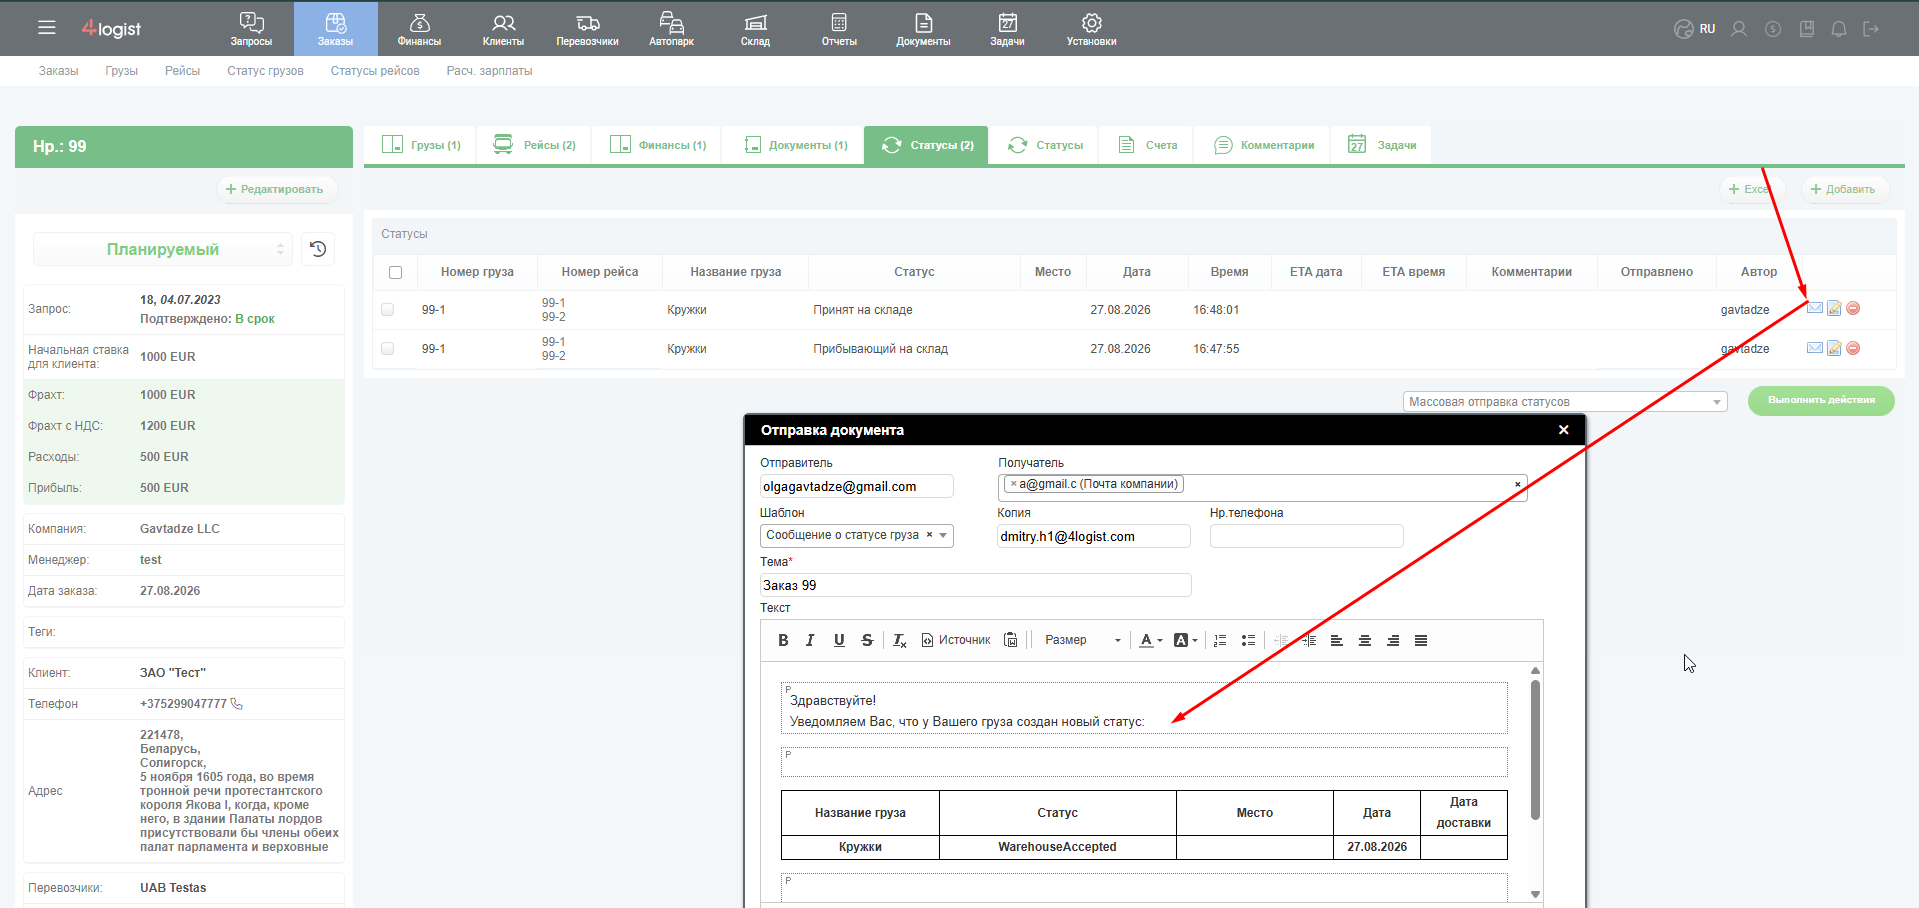This screenshot has width=1919, height=908.
Task: Delete second status row with red minus icon
Action: click(1853, 348)
